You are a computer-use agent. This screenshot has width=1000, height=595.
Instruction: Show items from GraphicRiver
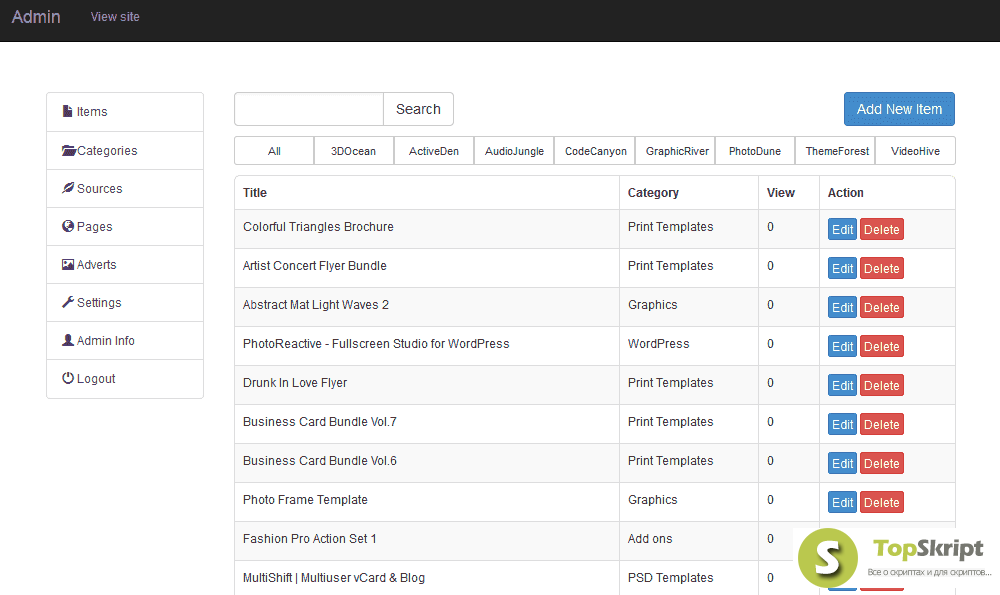pyautogui.click(x=677, y=151)
